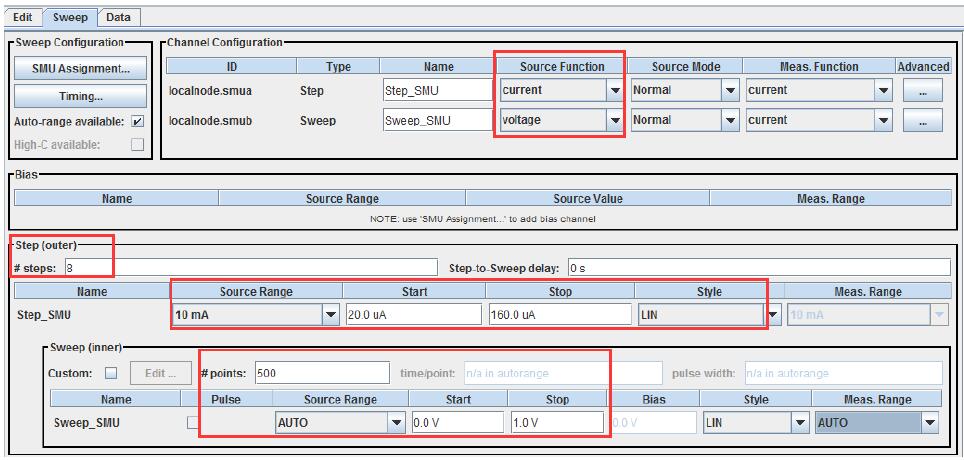Open Source Mode dropdown for Step_SMU channel
The image size is (964, 460).
click(x=729, y=90)
